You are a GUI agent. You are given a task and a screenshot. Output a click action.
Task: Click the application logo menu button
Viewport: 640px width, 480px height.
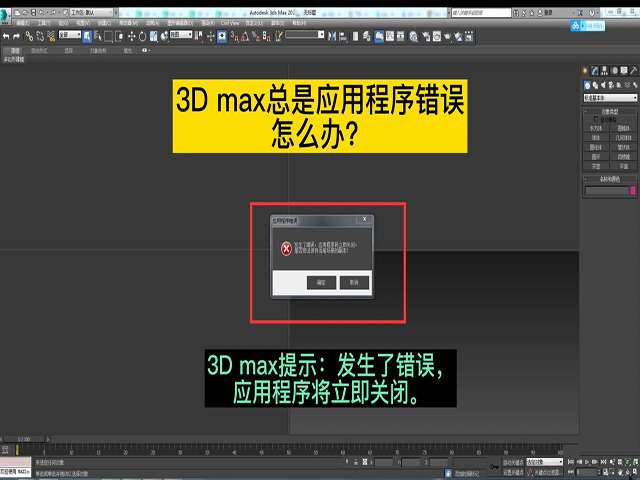tap(4, 16)
